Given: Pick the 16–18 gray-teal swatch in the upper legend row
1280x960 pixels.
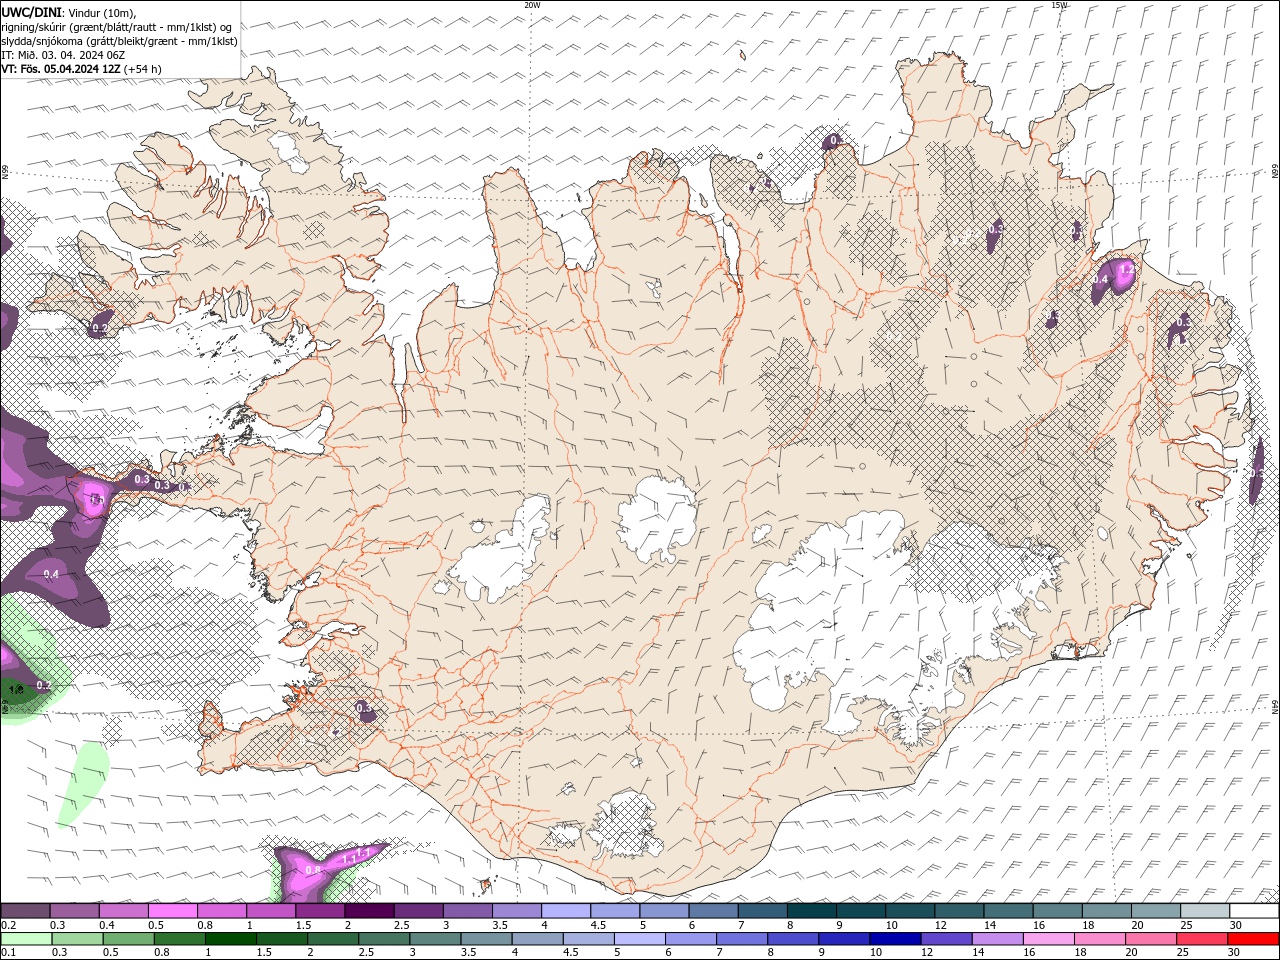Looking at the screenshot, I should click(1057, 911).
